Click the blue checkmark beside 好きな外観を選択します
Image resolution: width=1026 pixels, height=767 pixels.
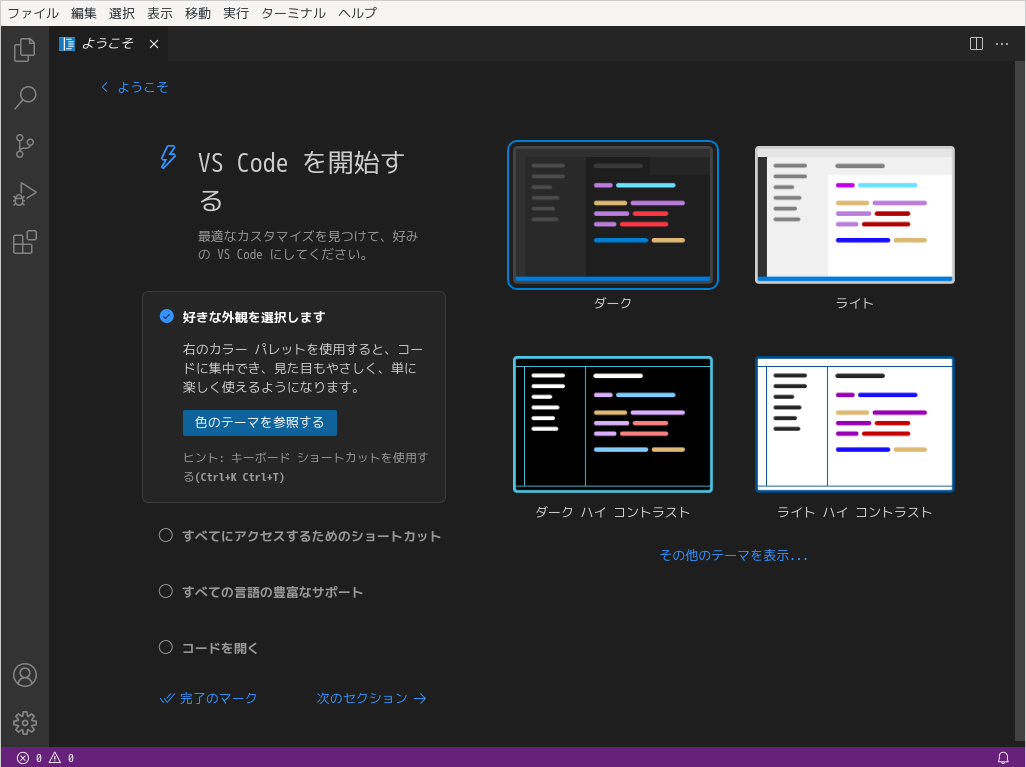click(167, 317)
